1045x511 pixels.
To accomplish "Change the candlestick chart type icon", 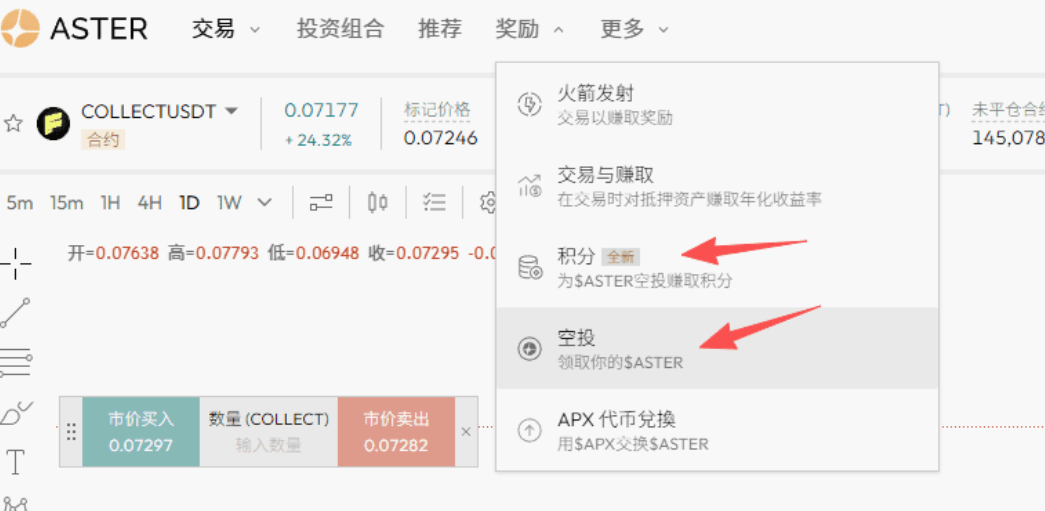I will (x=377, y=203).
